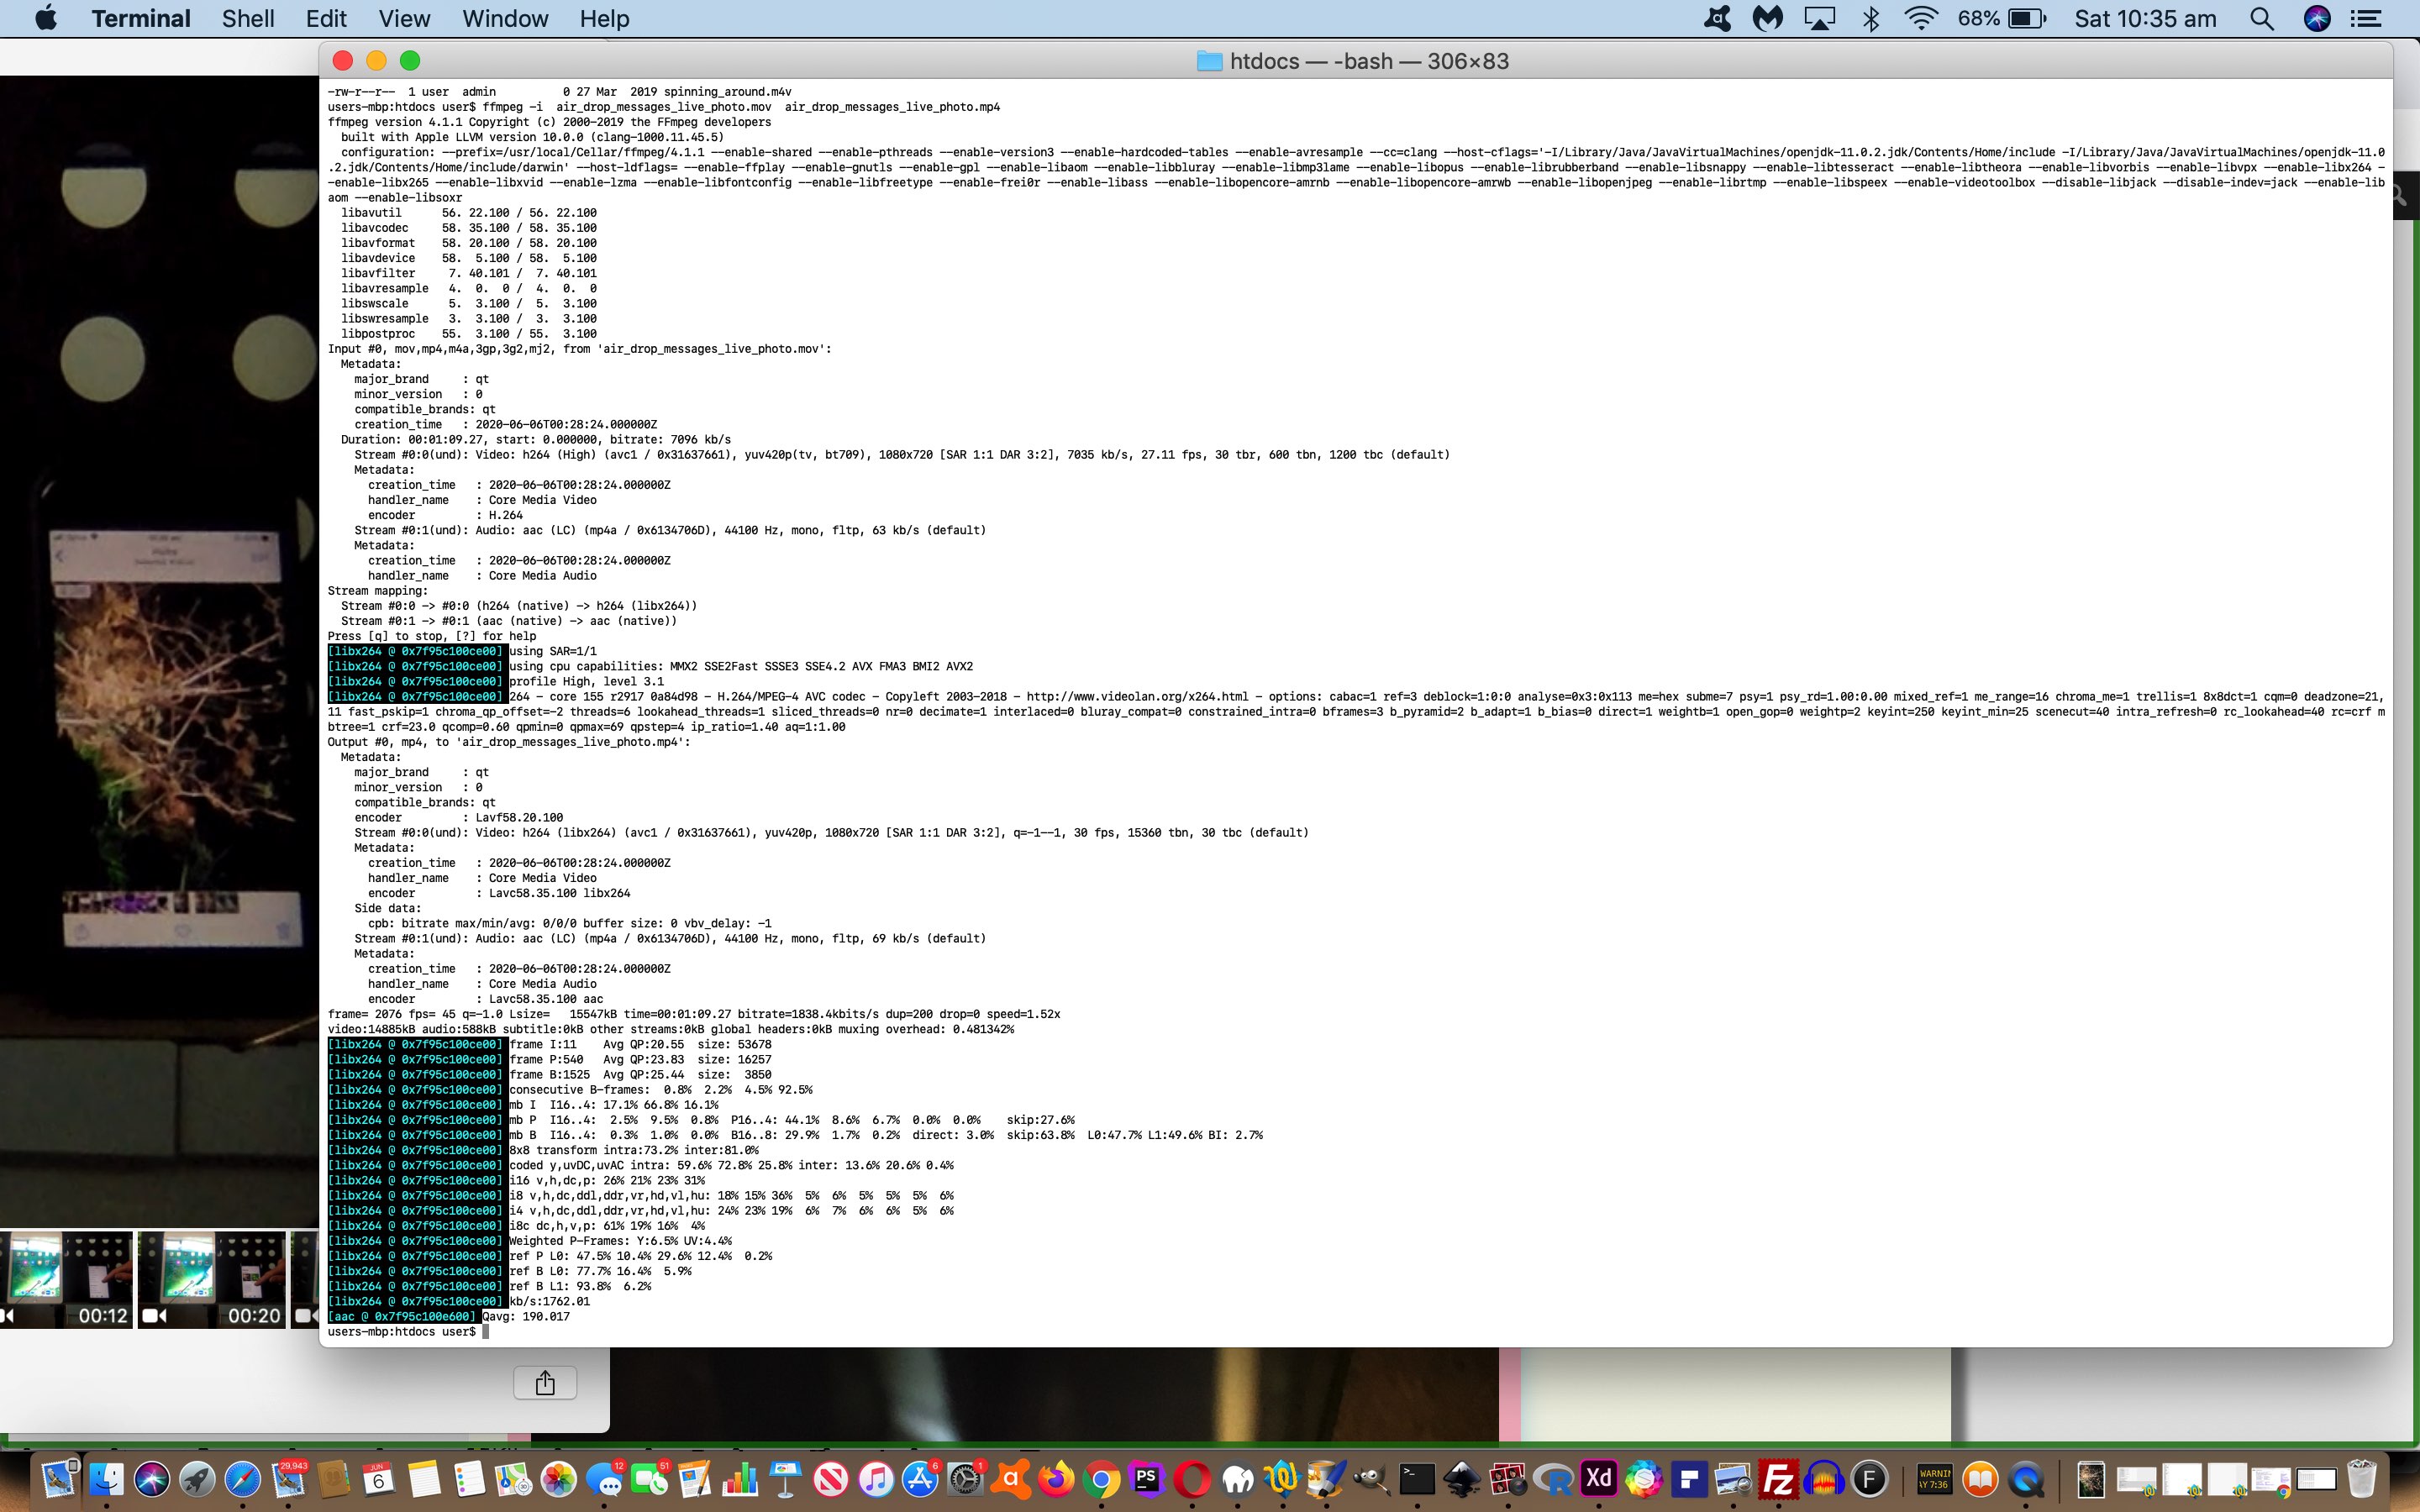Click the htdocs folder icon in title bar
Image resolution: width=2420 pixels, height=1512 pixels.
pos(1209,61)
